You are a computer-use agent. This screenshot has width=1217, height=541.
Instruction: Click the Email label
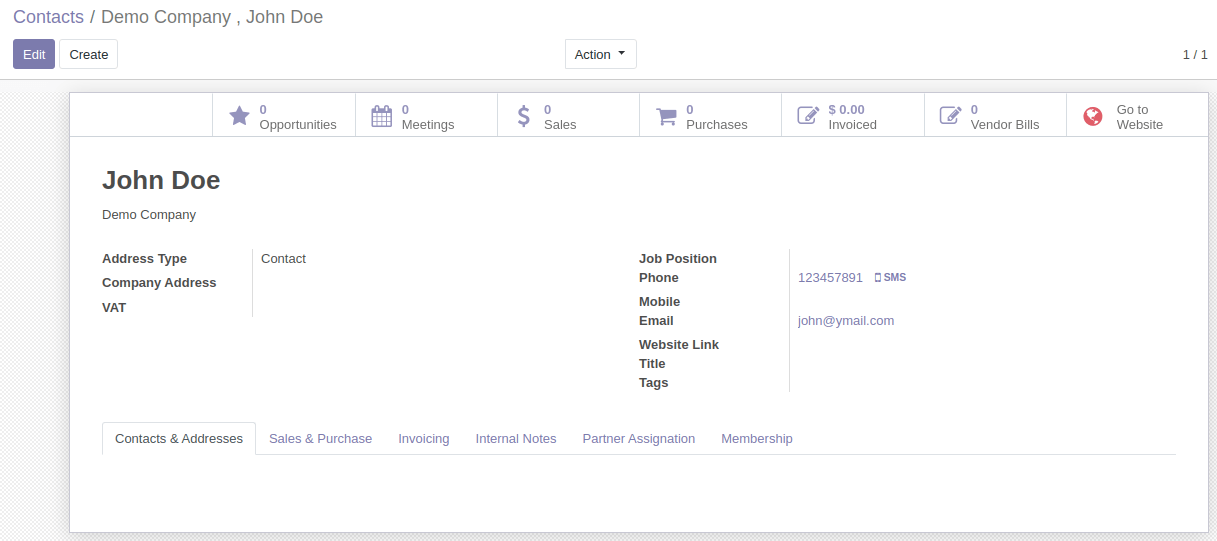(x=656, y=320)
